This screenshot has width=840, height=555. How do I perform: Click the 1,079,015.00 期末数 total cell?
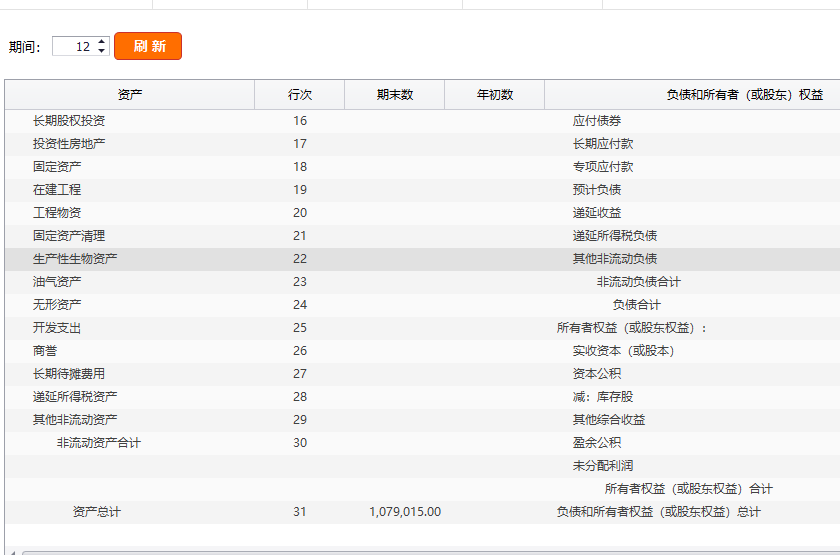pyautogui.click(x=405, y=512)
